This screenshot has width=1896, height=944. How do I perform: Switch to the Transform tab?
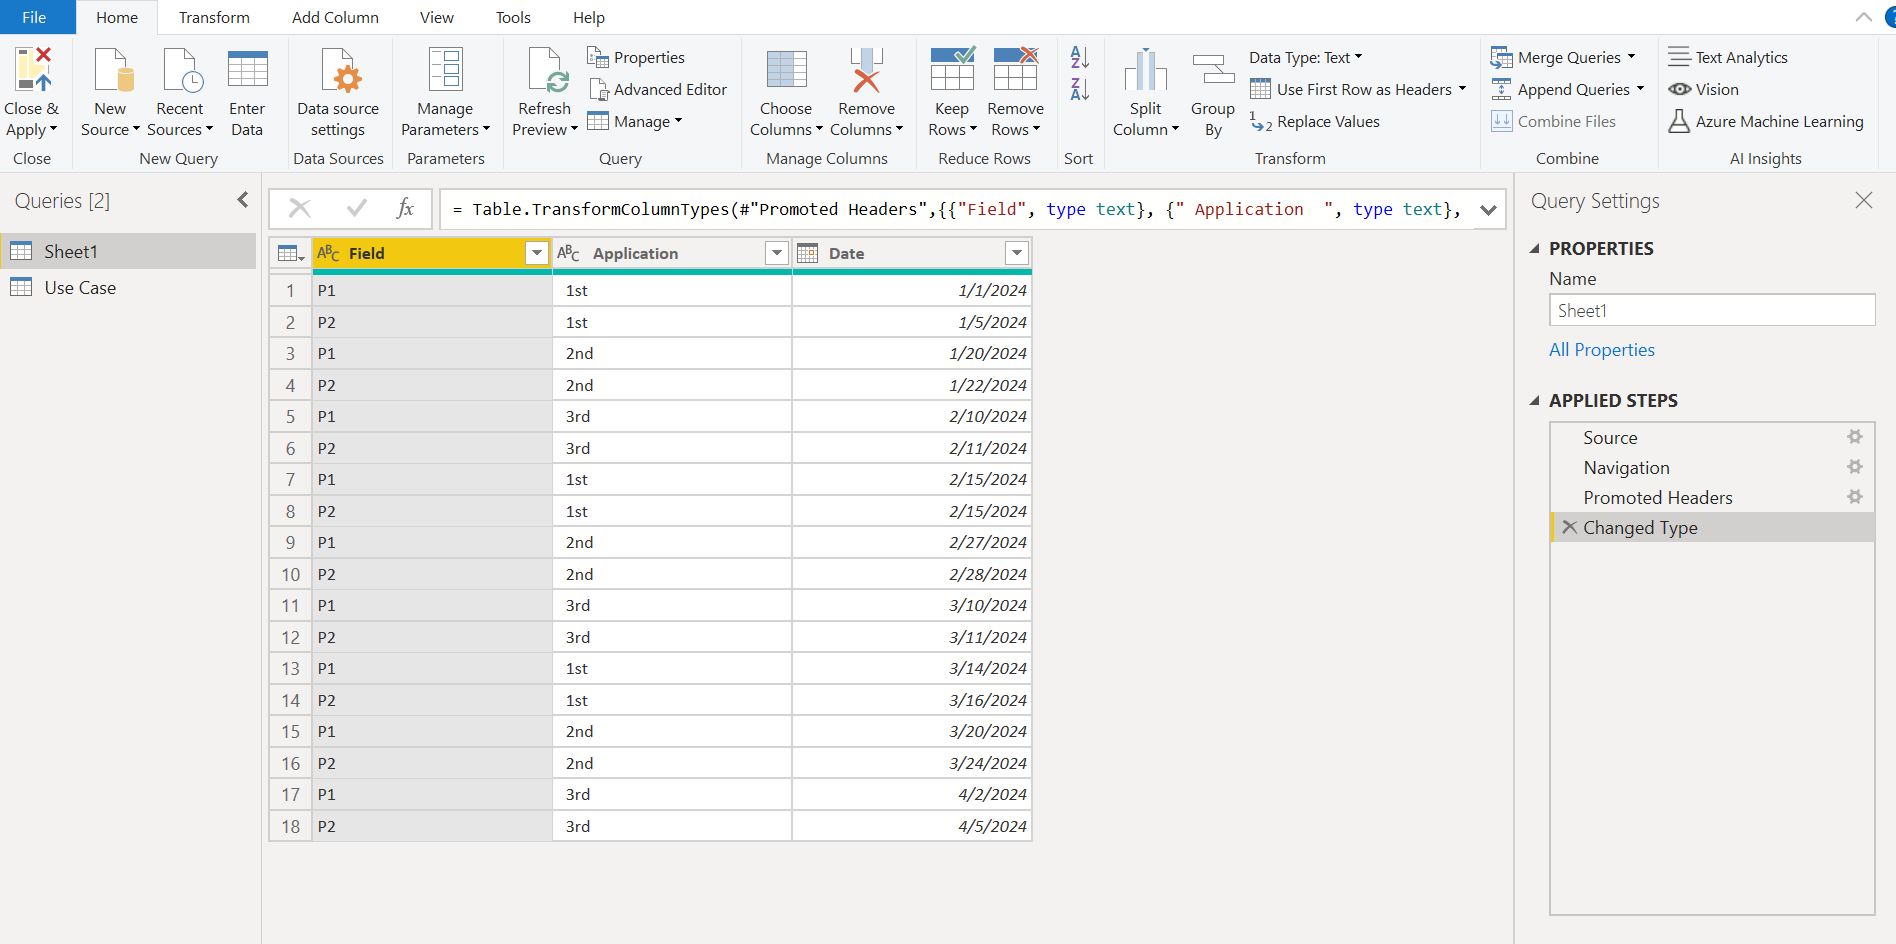click(214, 17)
